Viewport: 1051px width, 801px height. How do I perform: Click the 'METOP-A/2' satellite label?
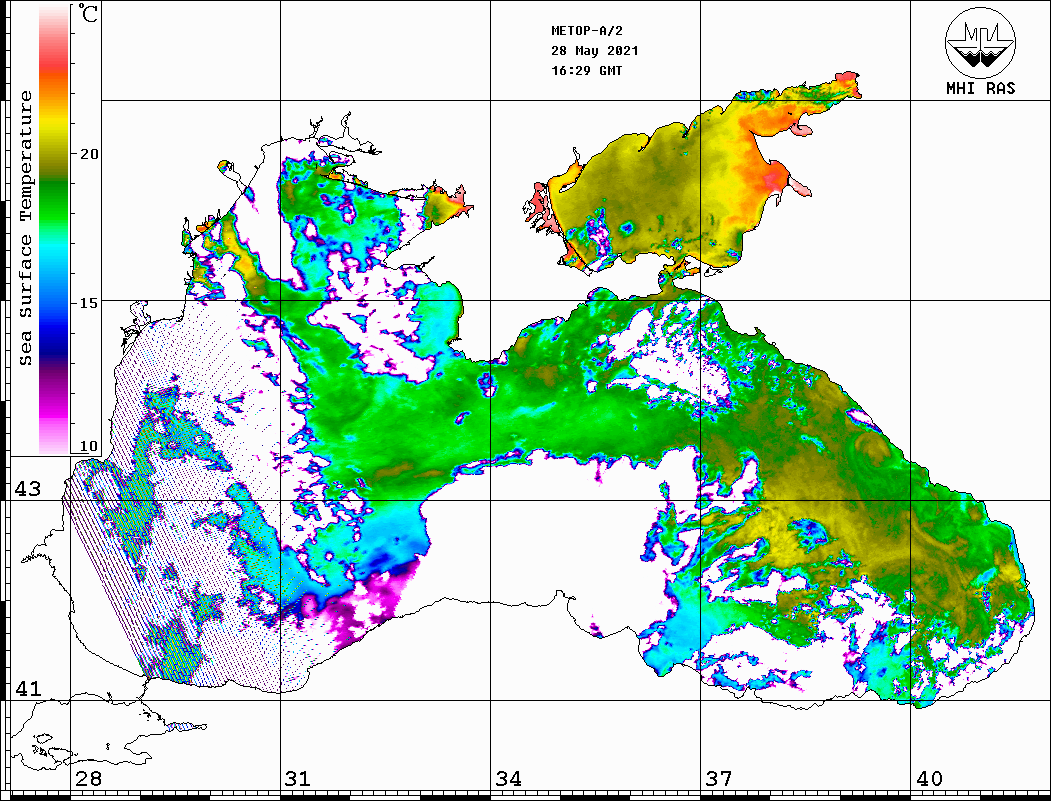587,31
